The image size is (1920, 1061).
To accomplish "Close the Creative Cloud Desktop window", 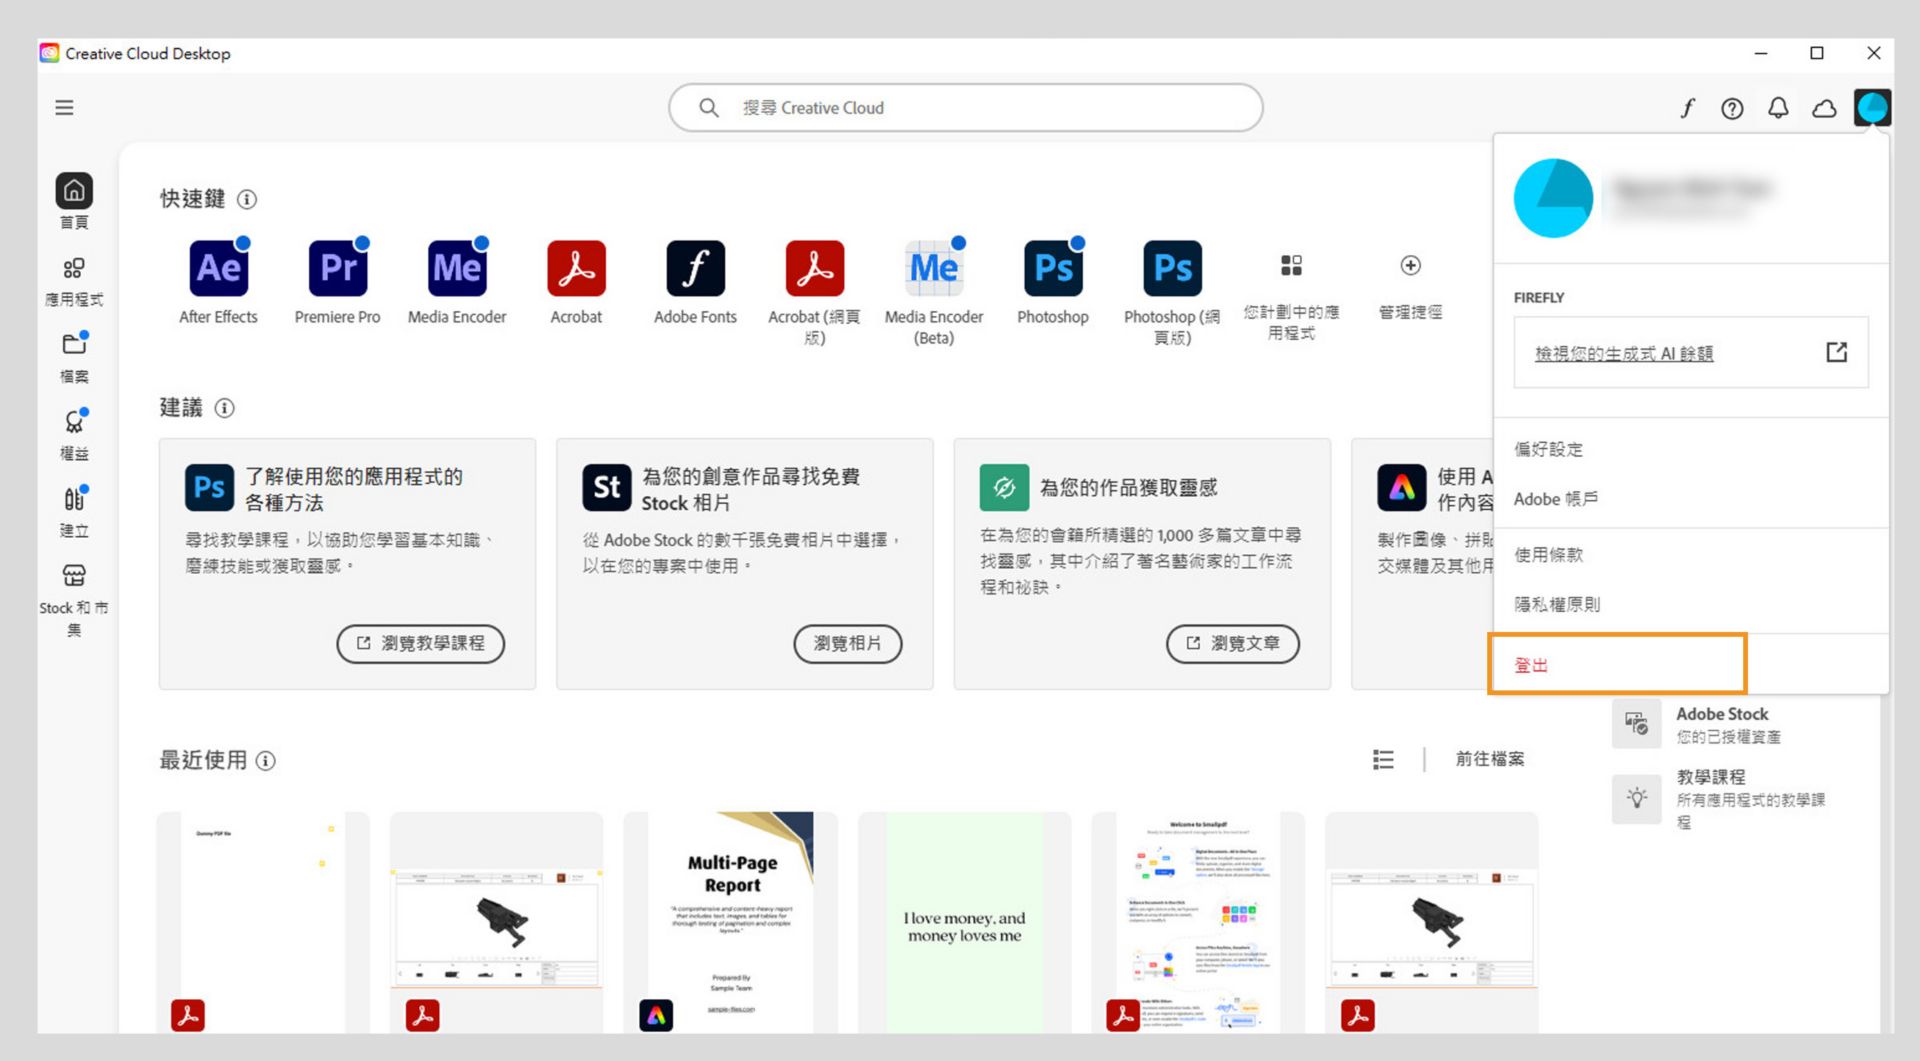I will point(1873,53).
